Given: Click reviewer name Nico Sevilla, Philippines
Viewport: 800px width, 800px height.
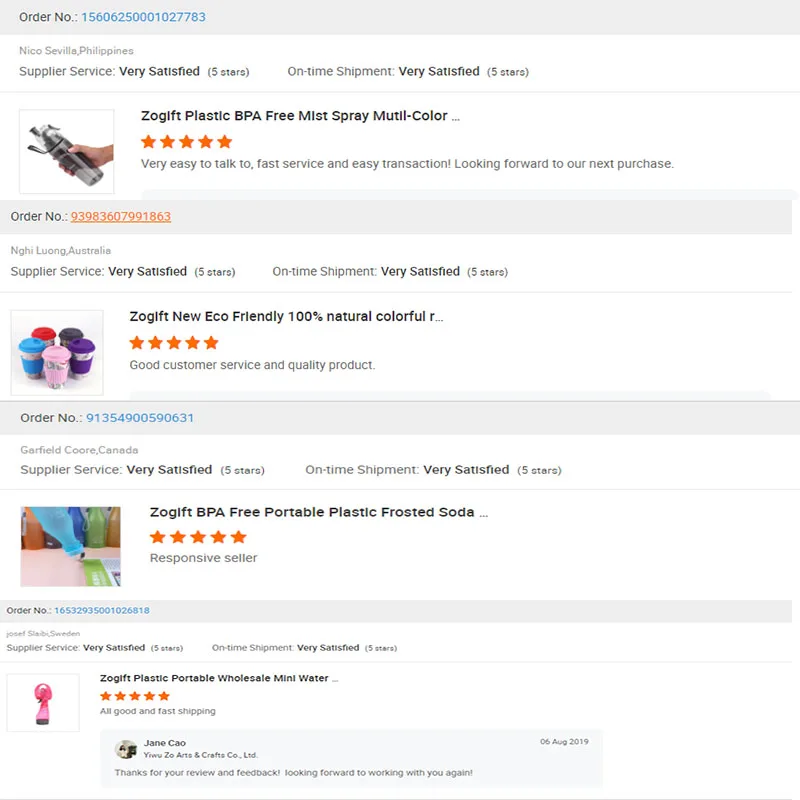Looking at the screenshot, I should tap(76, 50).
